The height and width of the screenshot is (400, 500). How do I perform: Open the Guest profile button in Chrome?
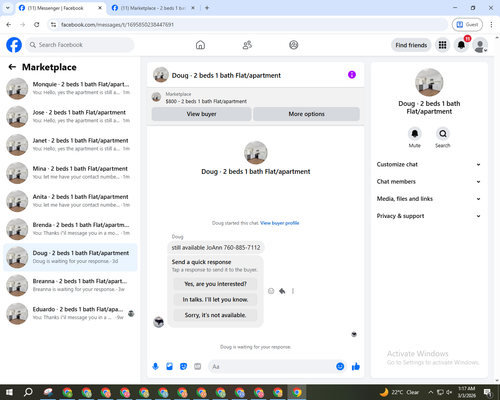pyautogui.click(x=467, y=25)
